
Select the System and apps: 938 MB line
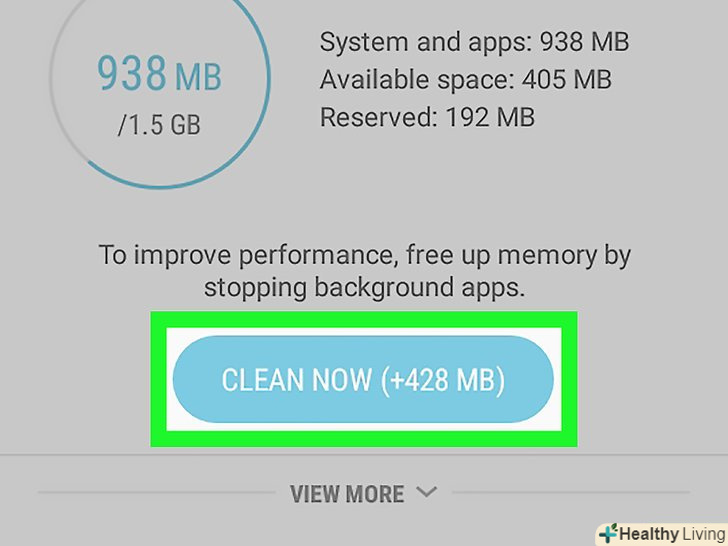coord(474,42)
